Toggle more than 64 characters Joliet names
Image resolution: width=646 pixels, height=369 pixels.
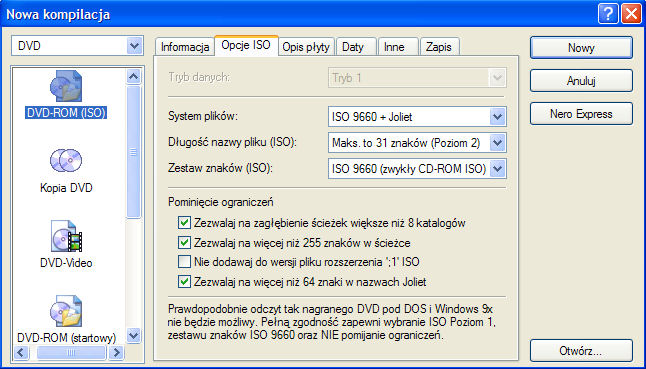click(184, 282)
